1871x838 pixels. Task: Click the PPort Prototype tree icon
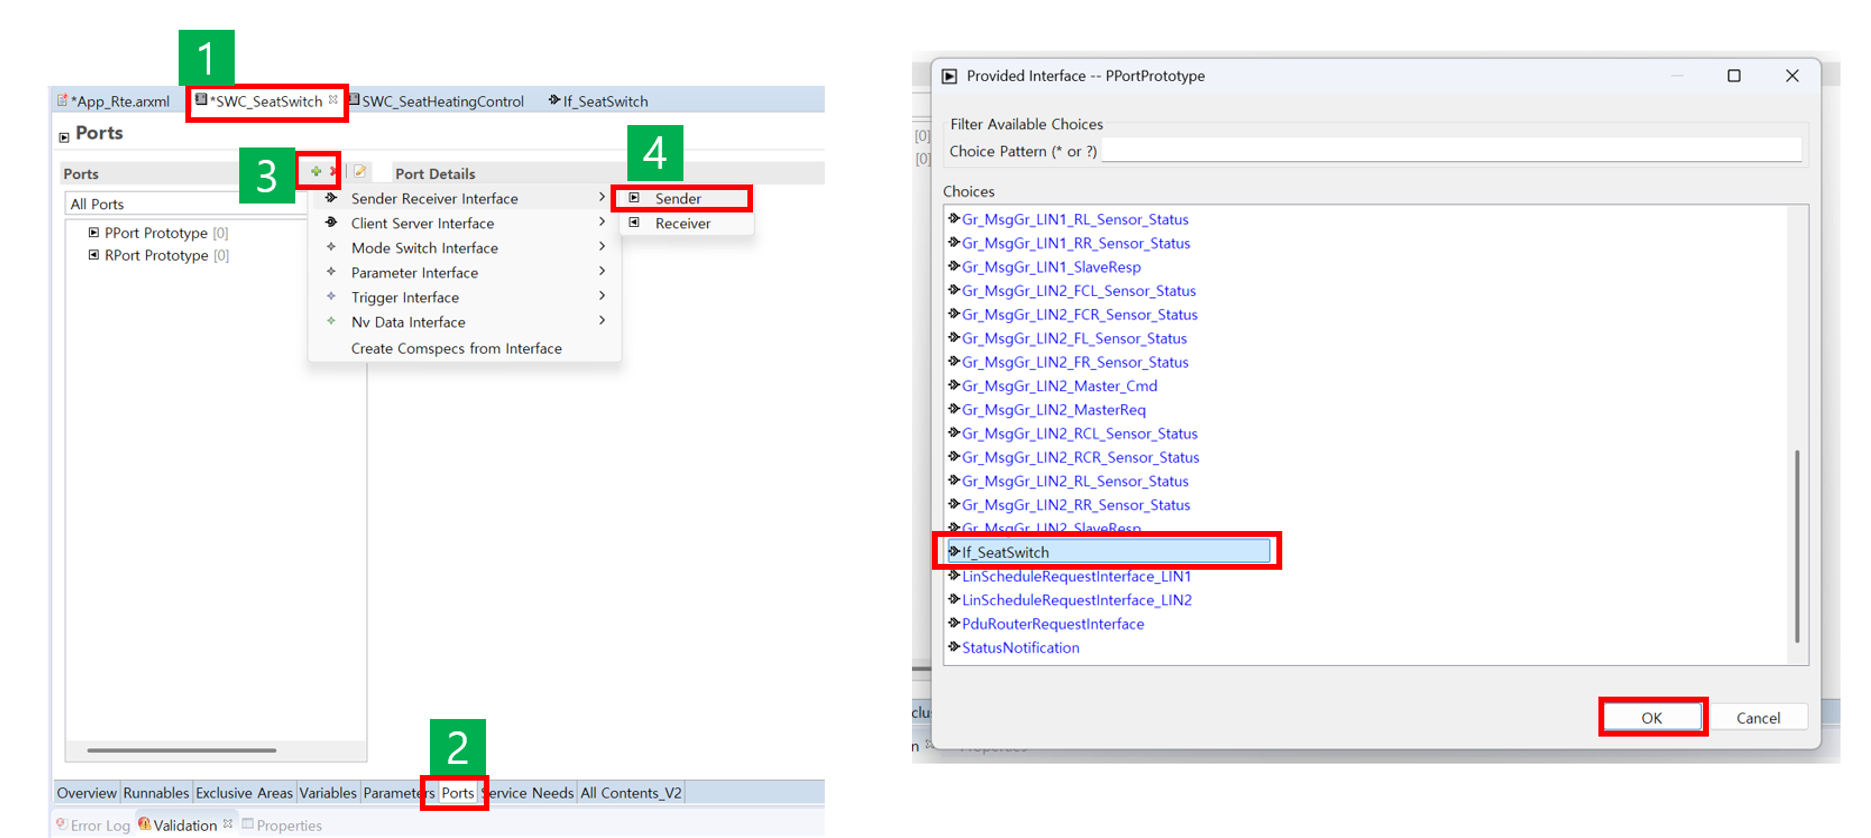pos(94,233)
